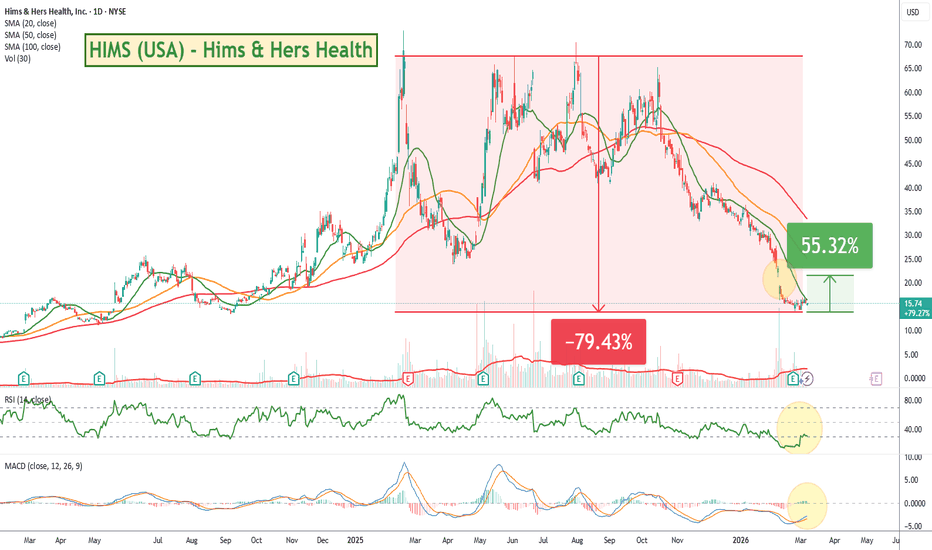Click the 10.00 price axis label
Image resolution: width=932 pixels, height=550 pixels.
tap(913, 331)
